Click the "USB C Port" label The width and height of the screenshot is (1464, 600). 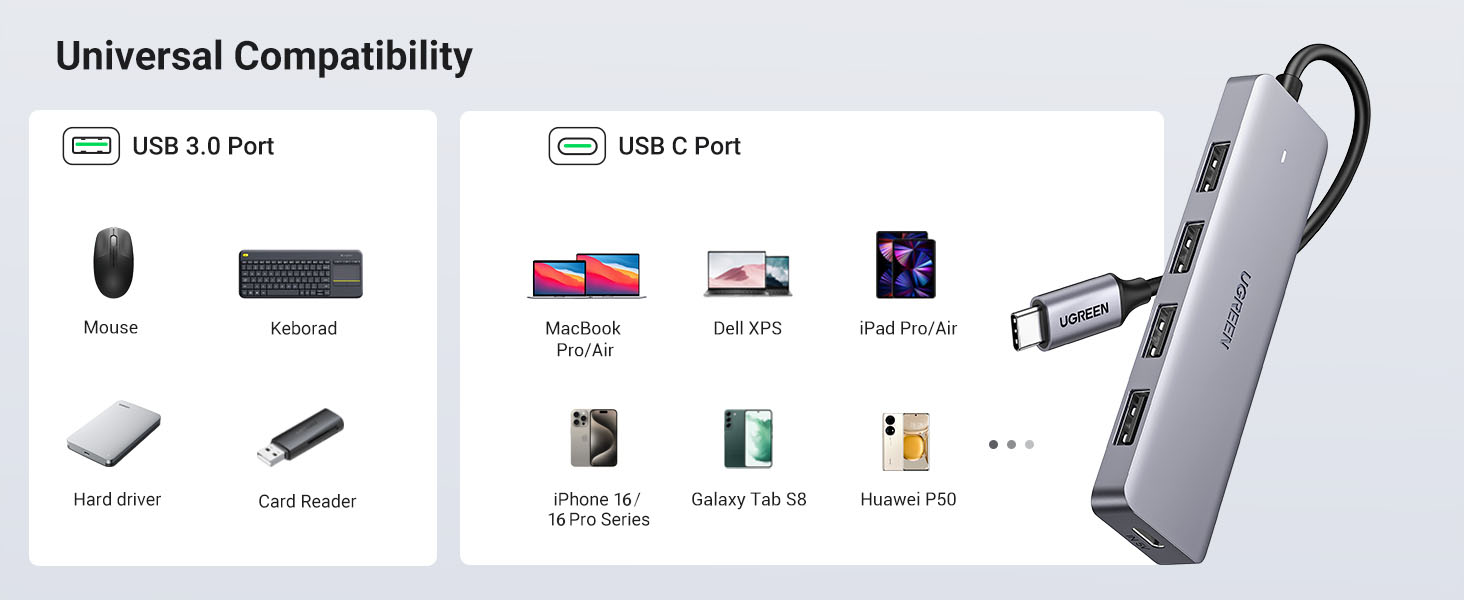point(679,146)
